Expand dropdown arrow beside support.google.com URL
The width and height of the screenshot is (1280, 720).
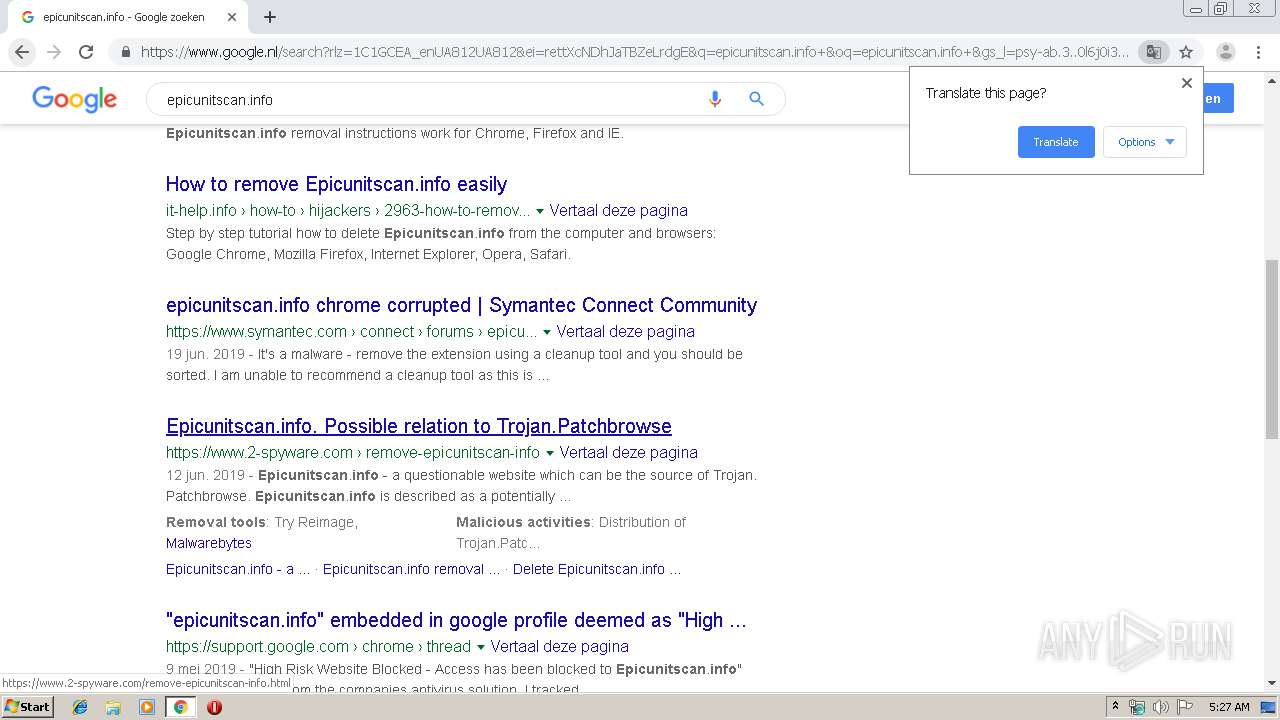point(481,647)
